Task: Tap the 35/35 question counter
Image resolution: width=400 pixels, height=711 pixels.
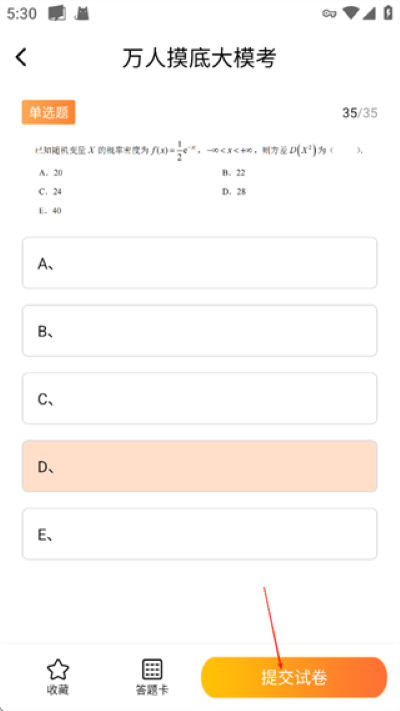Action: point(360,112)
